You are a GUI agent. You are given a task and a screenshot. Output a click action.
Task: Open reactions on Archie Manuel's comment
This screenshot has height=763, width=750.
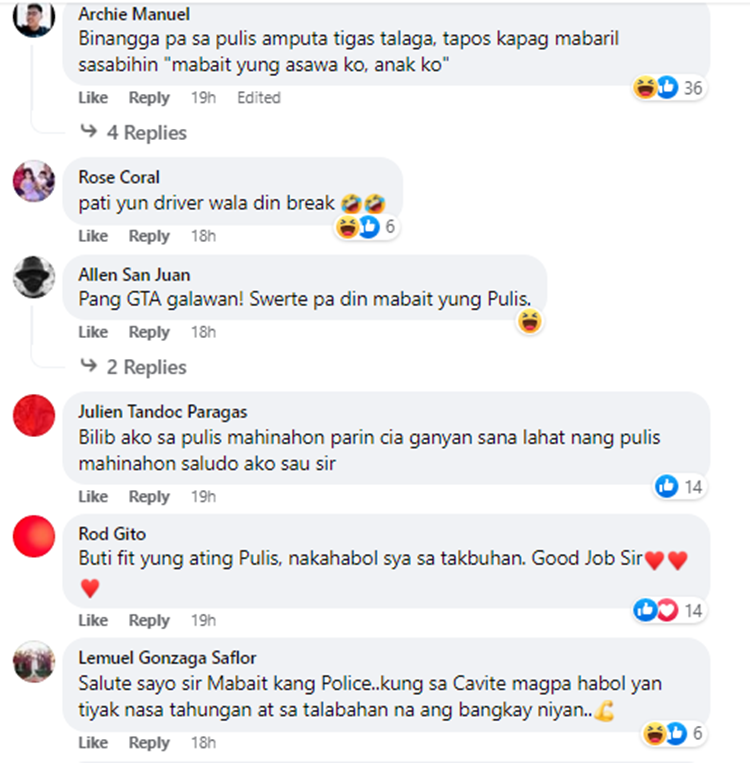(x=669, y=88)
